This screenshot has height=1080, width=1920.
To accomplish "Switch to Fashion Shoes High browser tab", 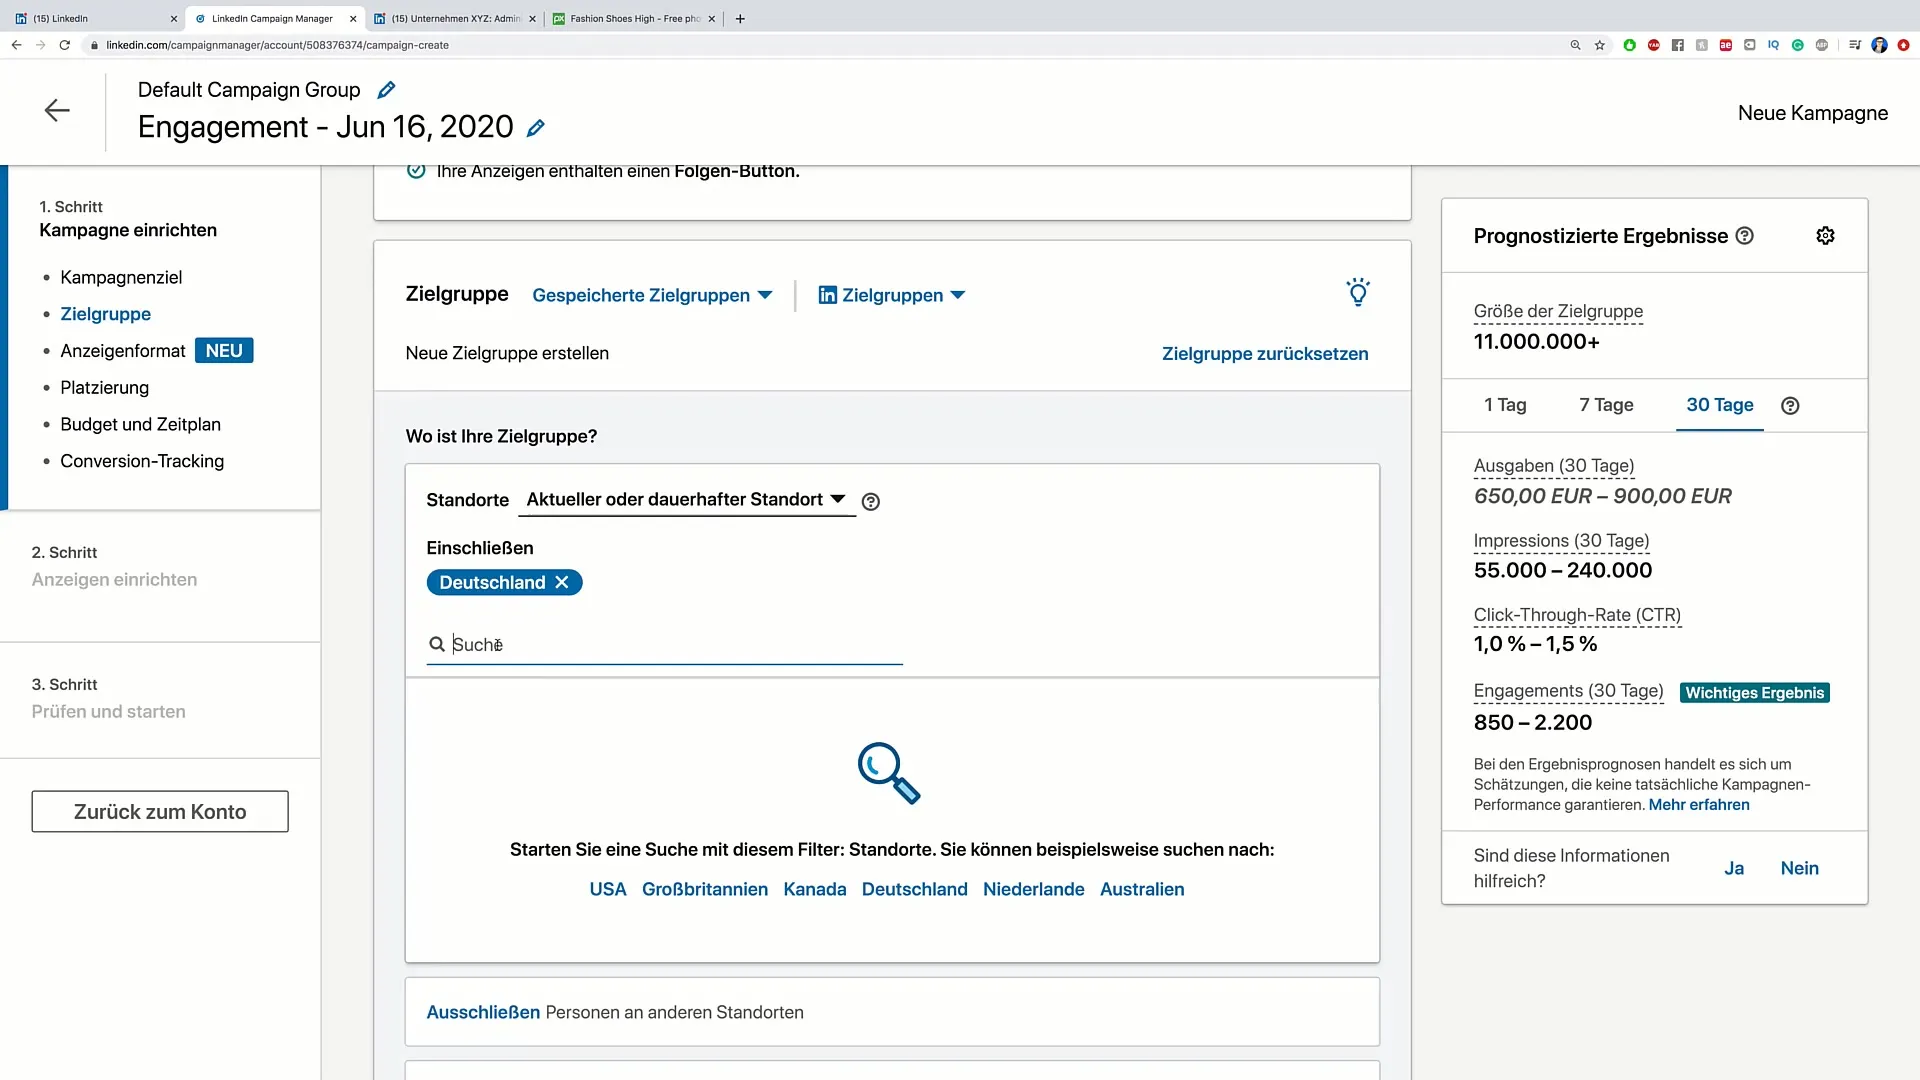I will click(x=635, y=18).
